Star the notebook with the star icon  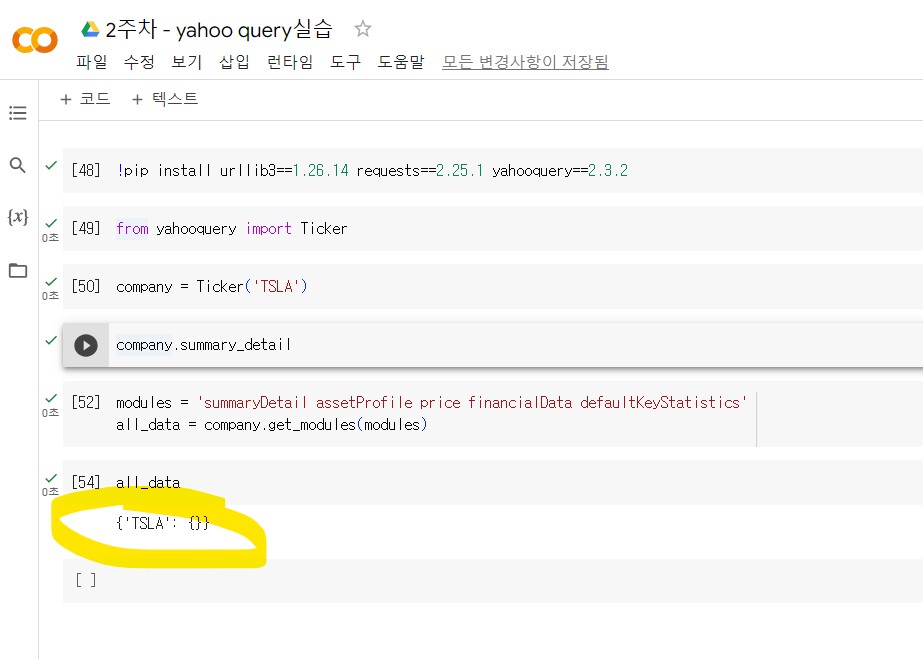pyautogui.click(x=363, y=29)
